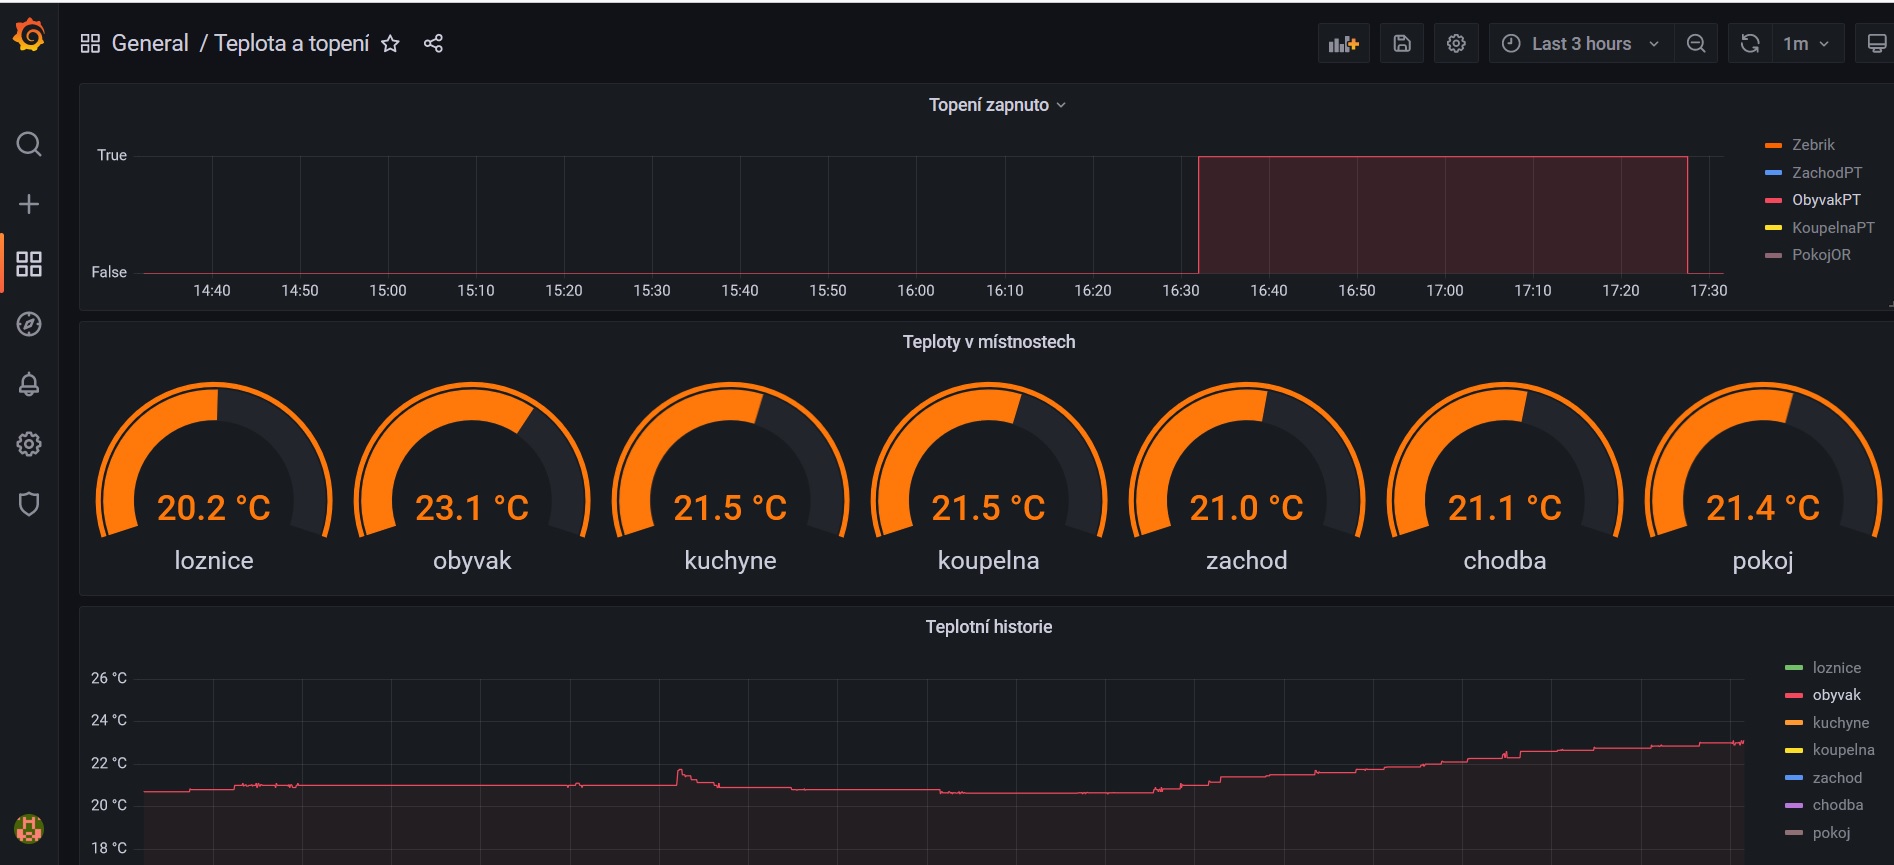Open the Teplotní historie panel title
Image resolution: width=1894 pixels, height=865 pixels.
(989, 627)
